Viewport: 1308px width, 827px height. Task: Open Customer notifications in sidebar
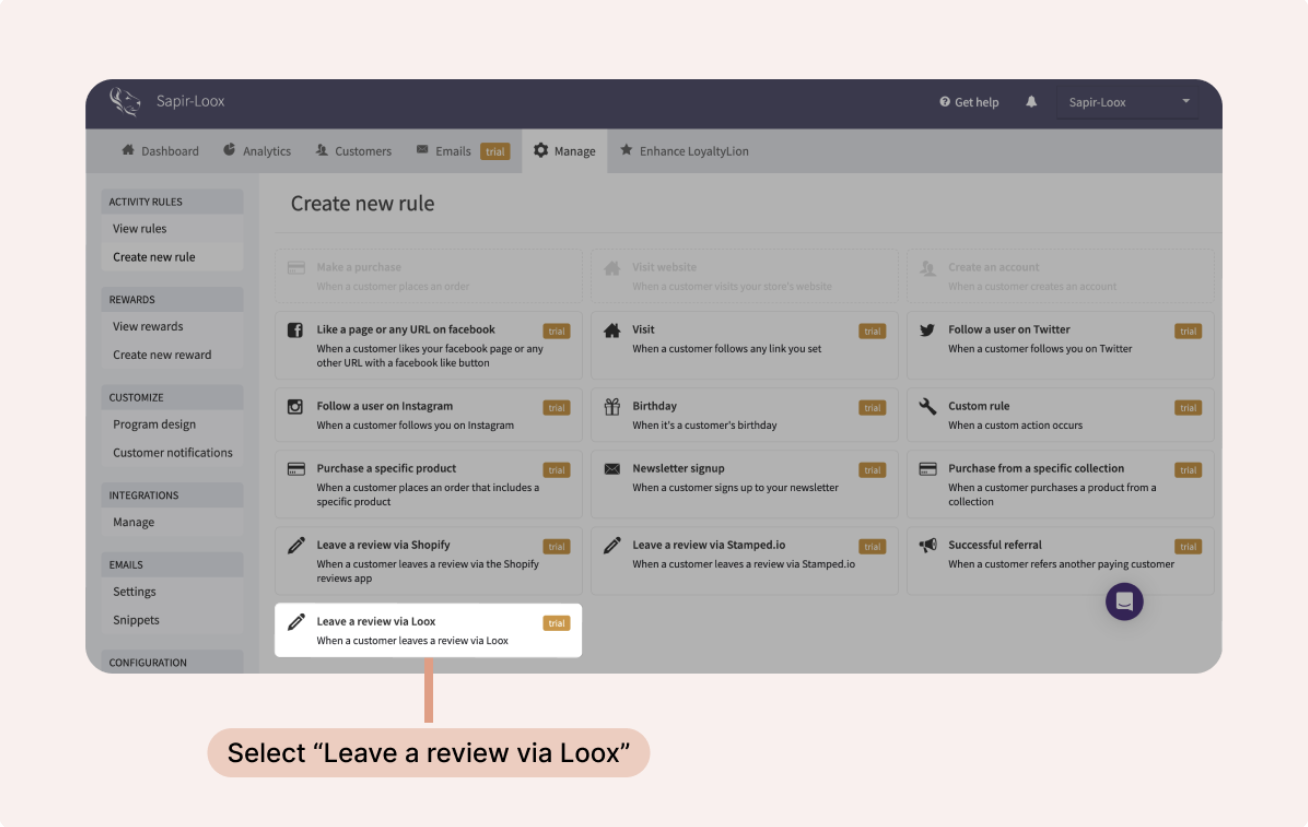pyautogui.click(x=173, y=453)
